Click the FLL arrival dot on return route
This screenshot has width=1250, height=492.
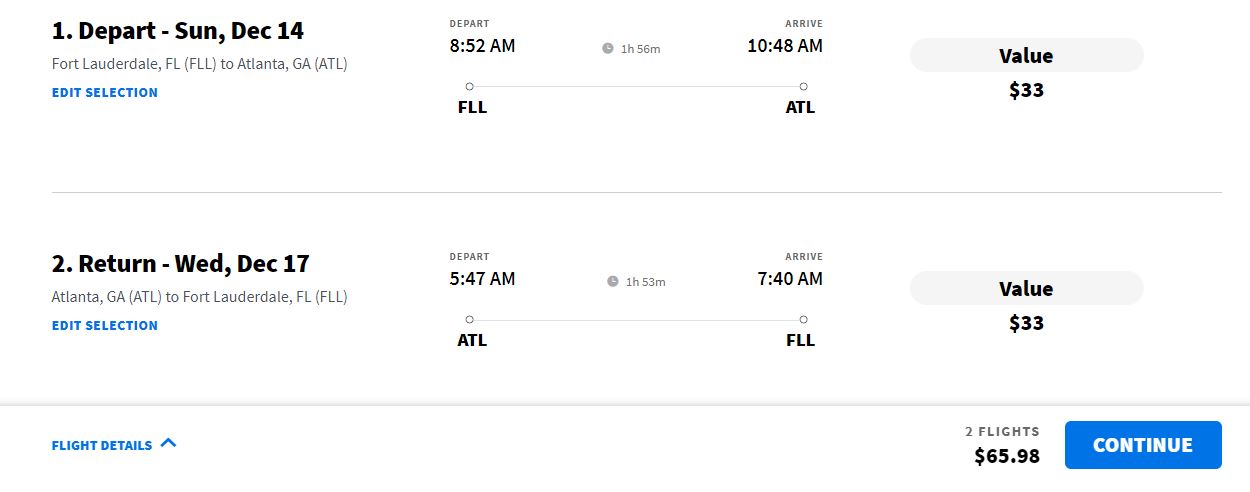803,320
